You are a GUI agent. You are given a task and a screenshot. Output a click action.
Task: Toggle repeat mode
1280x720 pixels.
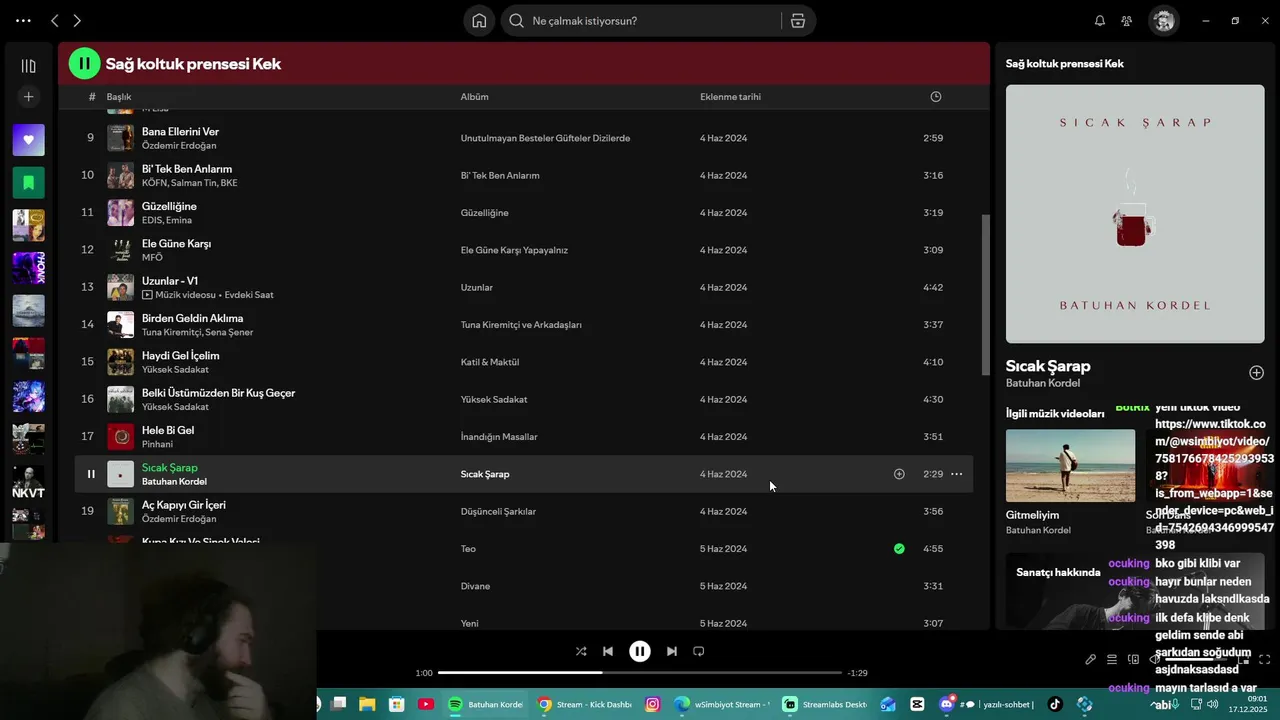coord(699,651)
